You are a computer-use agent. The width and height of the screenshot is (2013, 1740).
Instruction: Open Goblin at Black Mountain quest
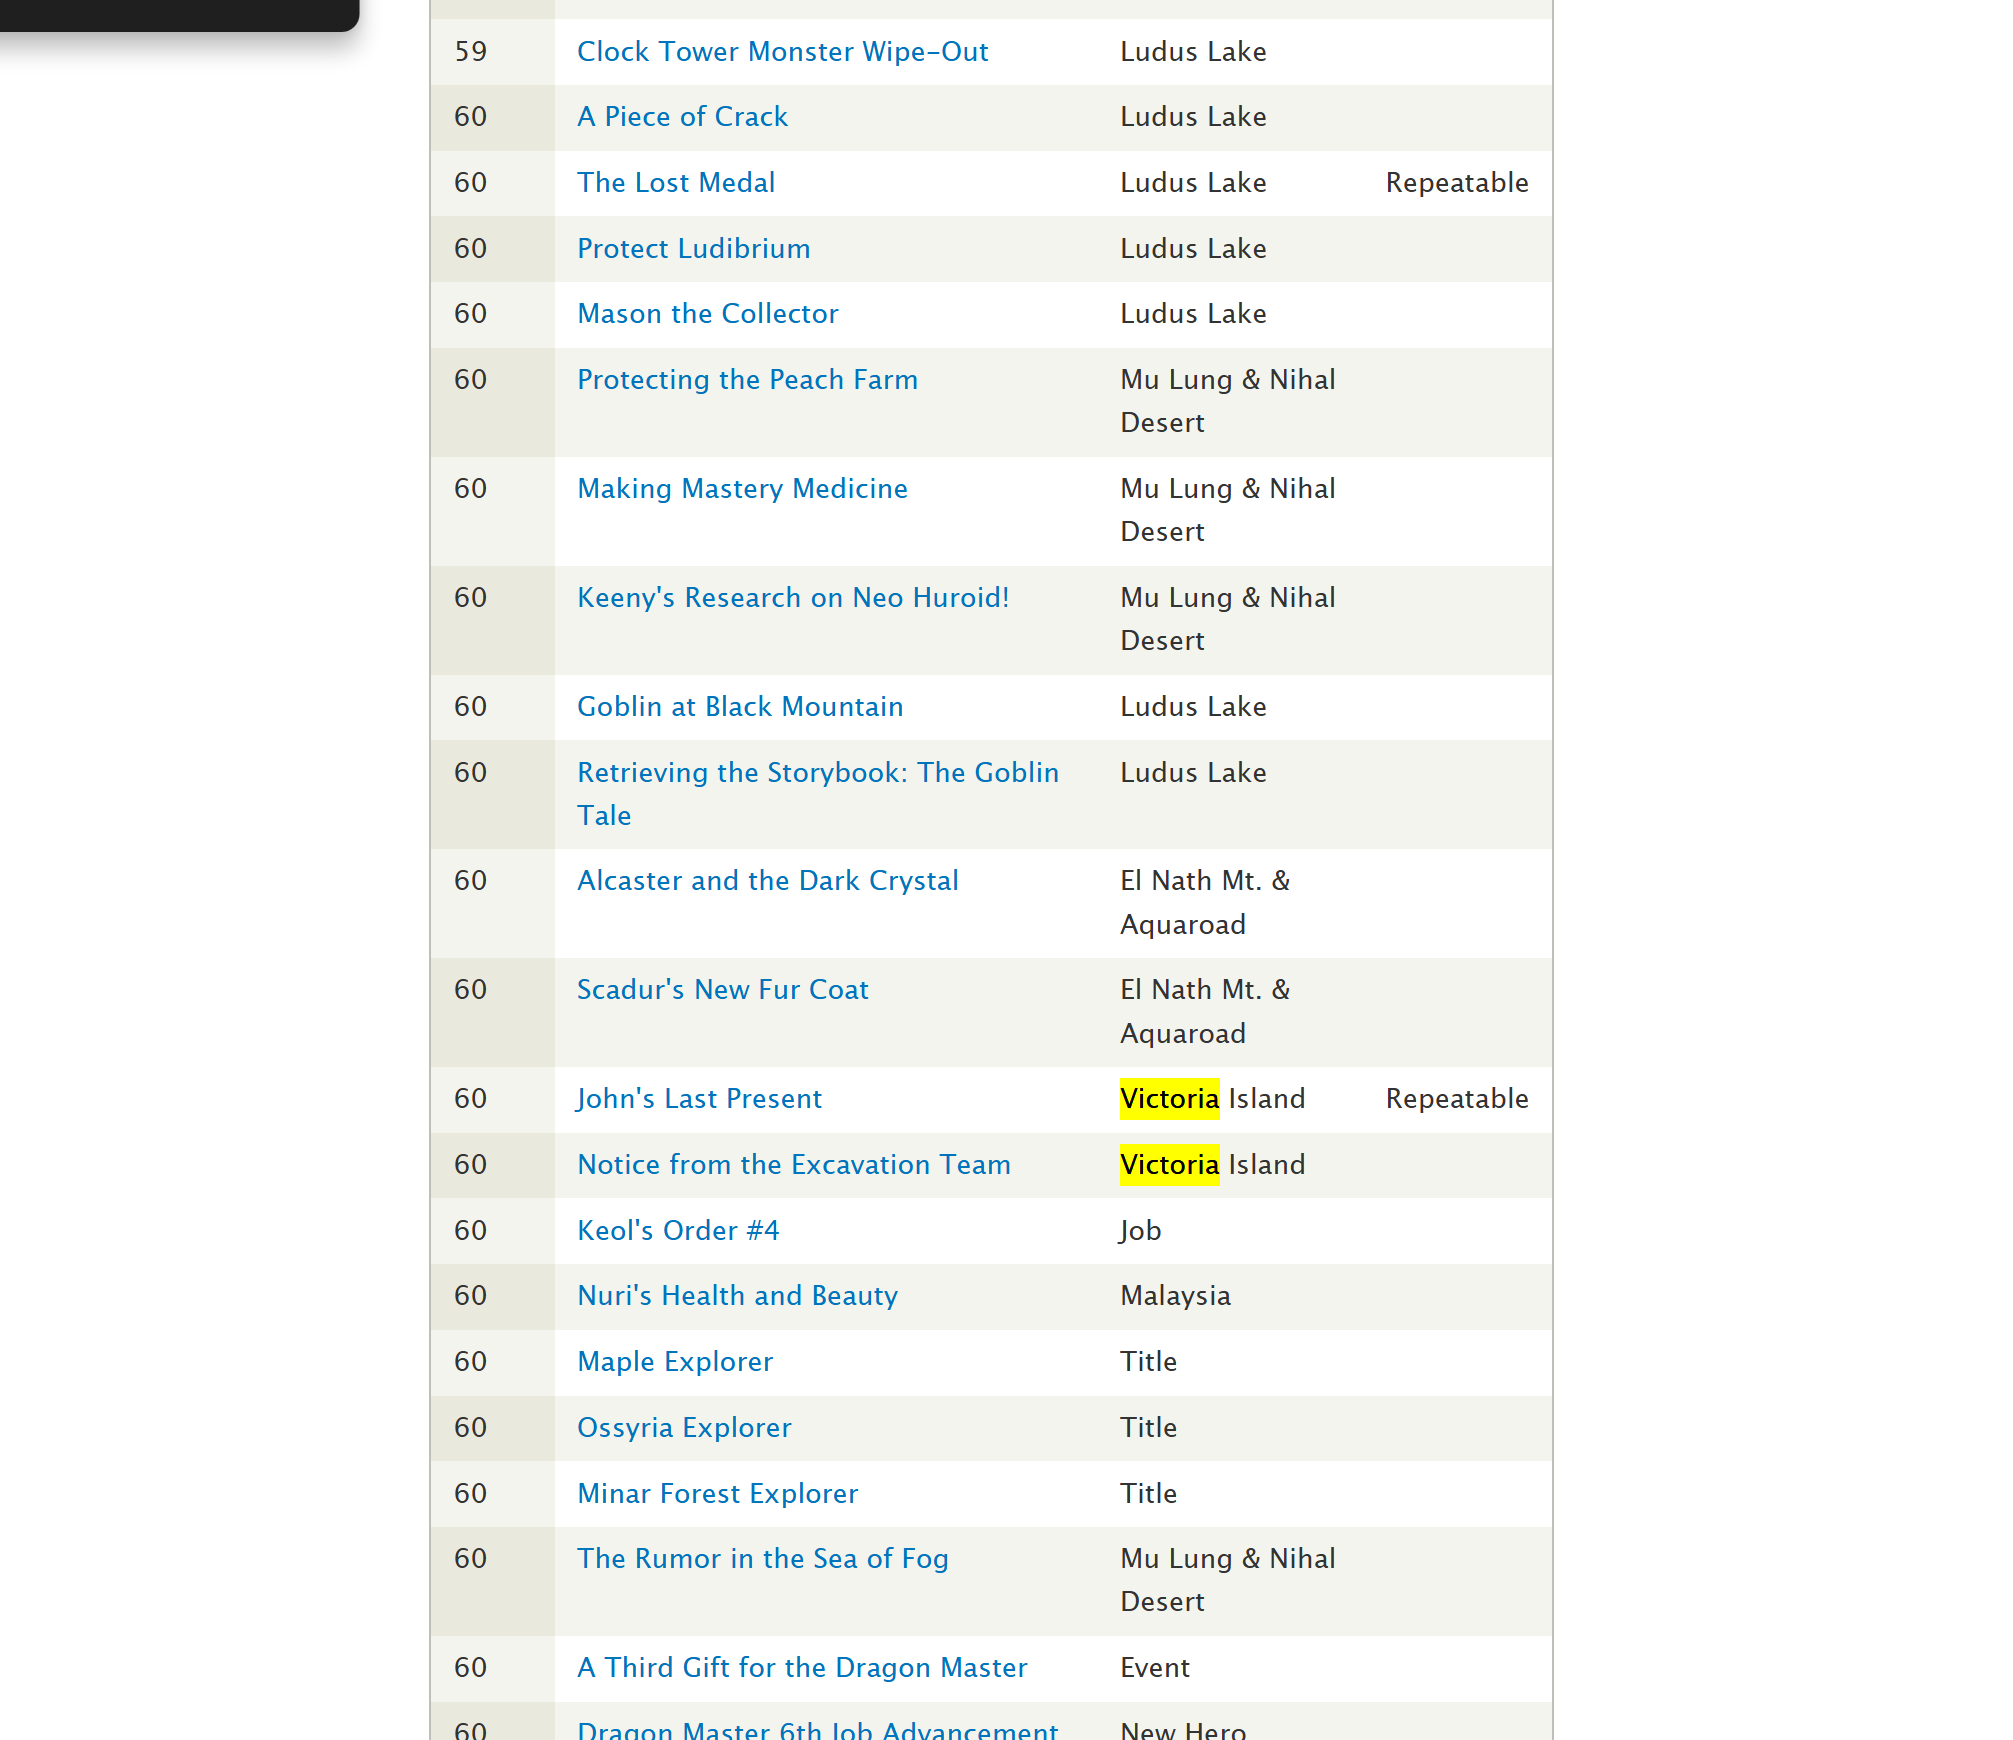pyautogui.click(x=740, y=707)
